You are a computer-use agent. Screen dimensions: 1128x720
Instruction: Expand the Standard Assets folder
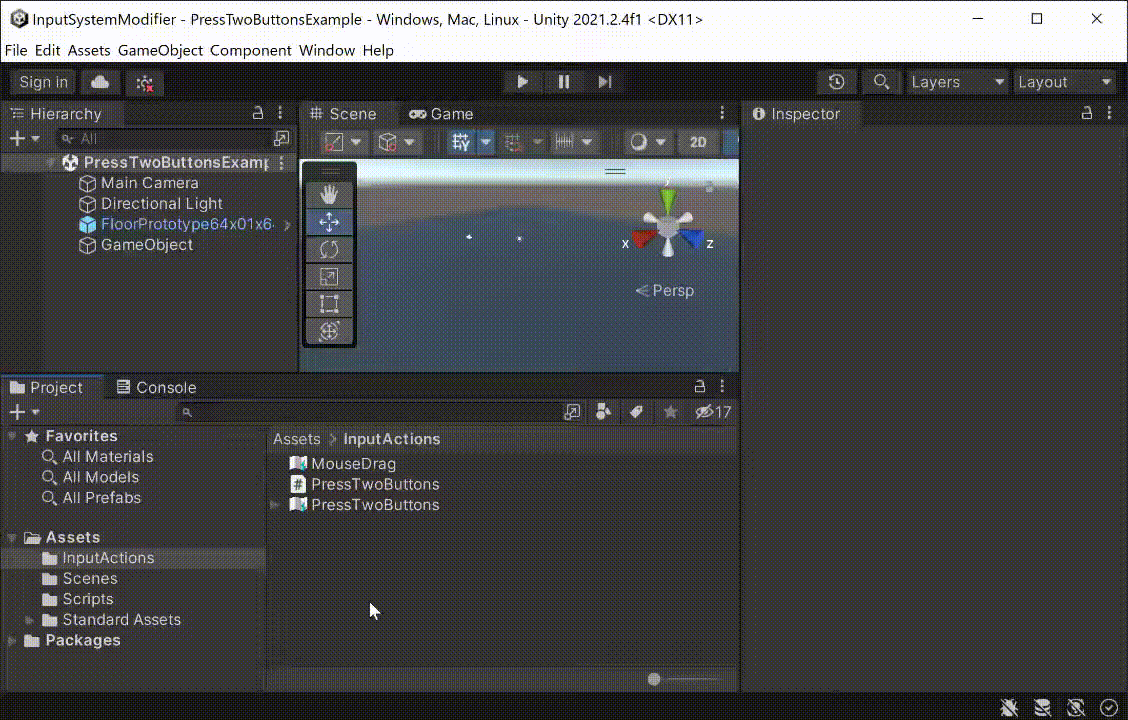(x=29, y=620)
